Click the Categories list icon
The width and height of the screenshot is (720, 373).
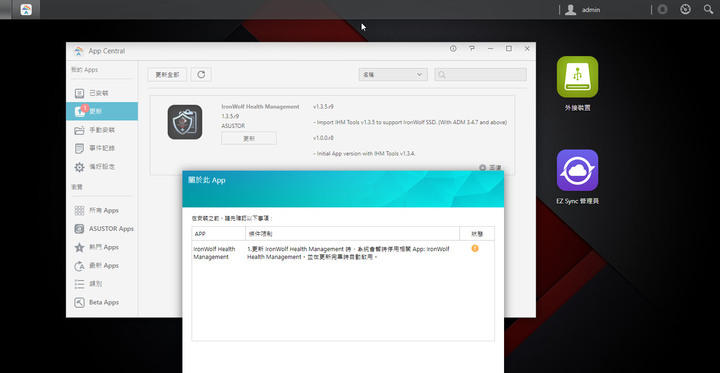pyautogui.click(x=79, y=284)
